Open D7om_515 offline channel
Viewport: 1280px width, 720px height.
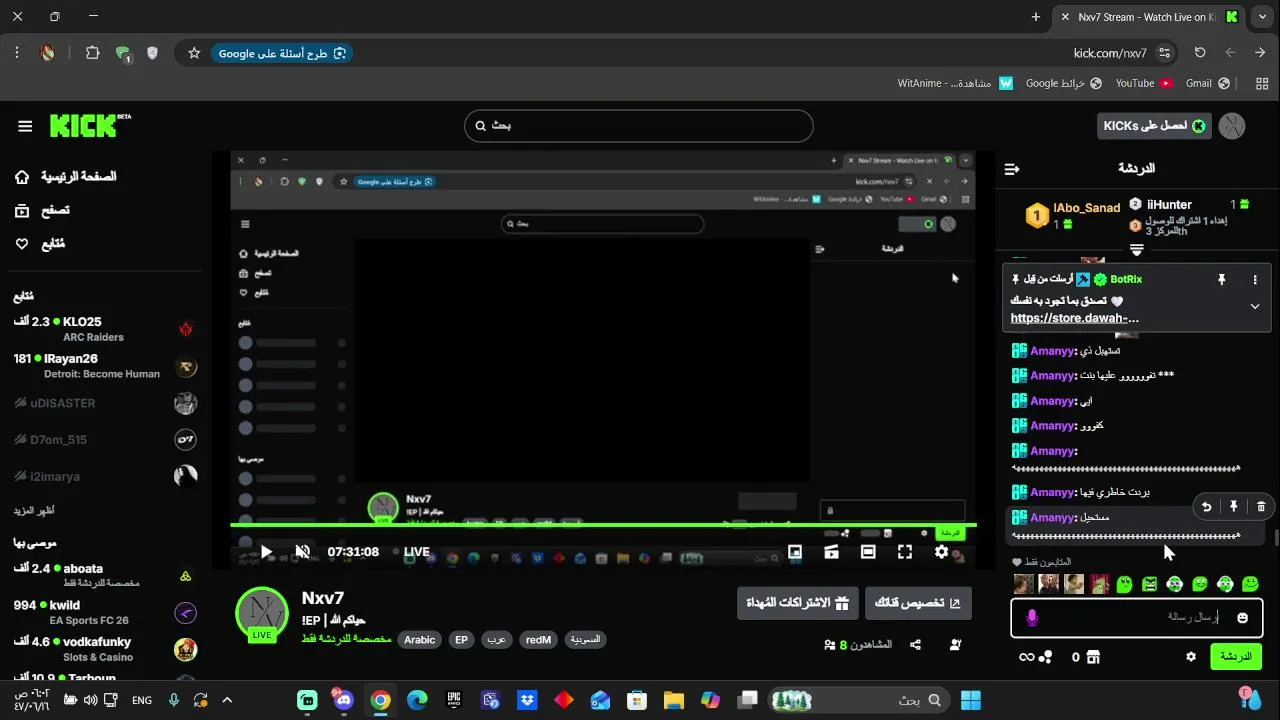pyautogui.click(x=103, y=440)
